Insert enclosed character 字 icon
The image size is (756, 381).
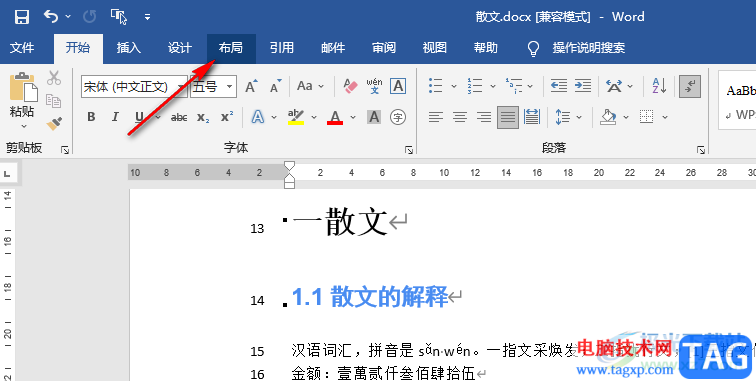[398, 117]
